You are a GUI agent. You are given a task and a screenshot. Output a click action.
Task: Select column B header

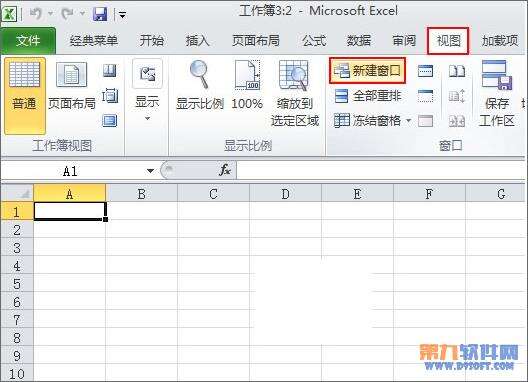coord(141,194)
